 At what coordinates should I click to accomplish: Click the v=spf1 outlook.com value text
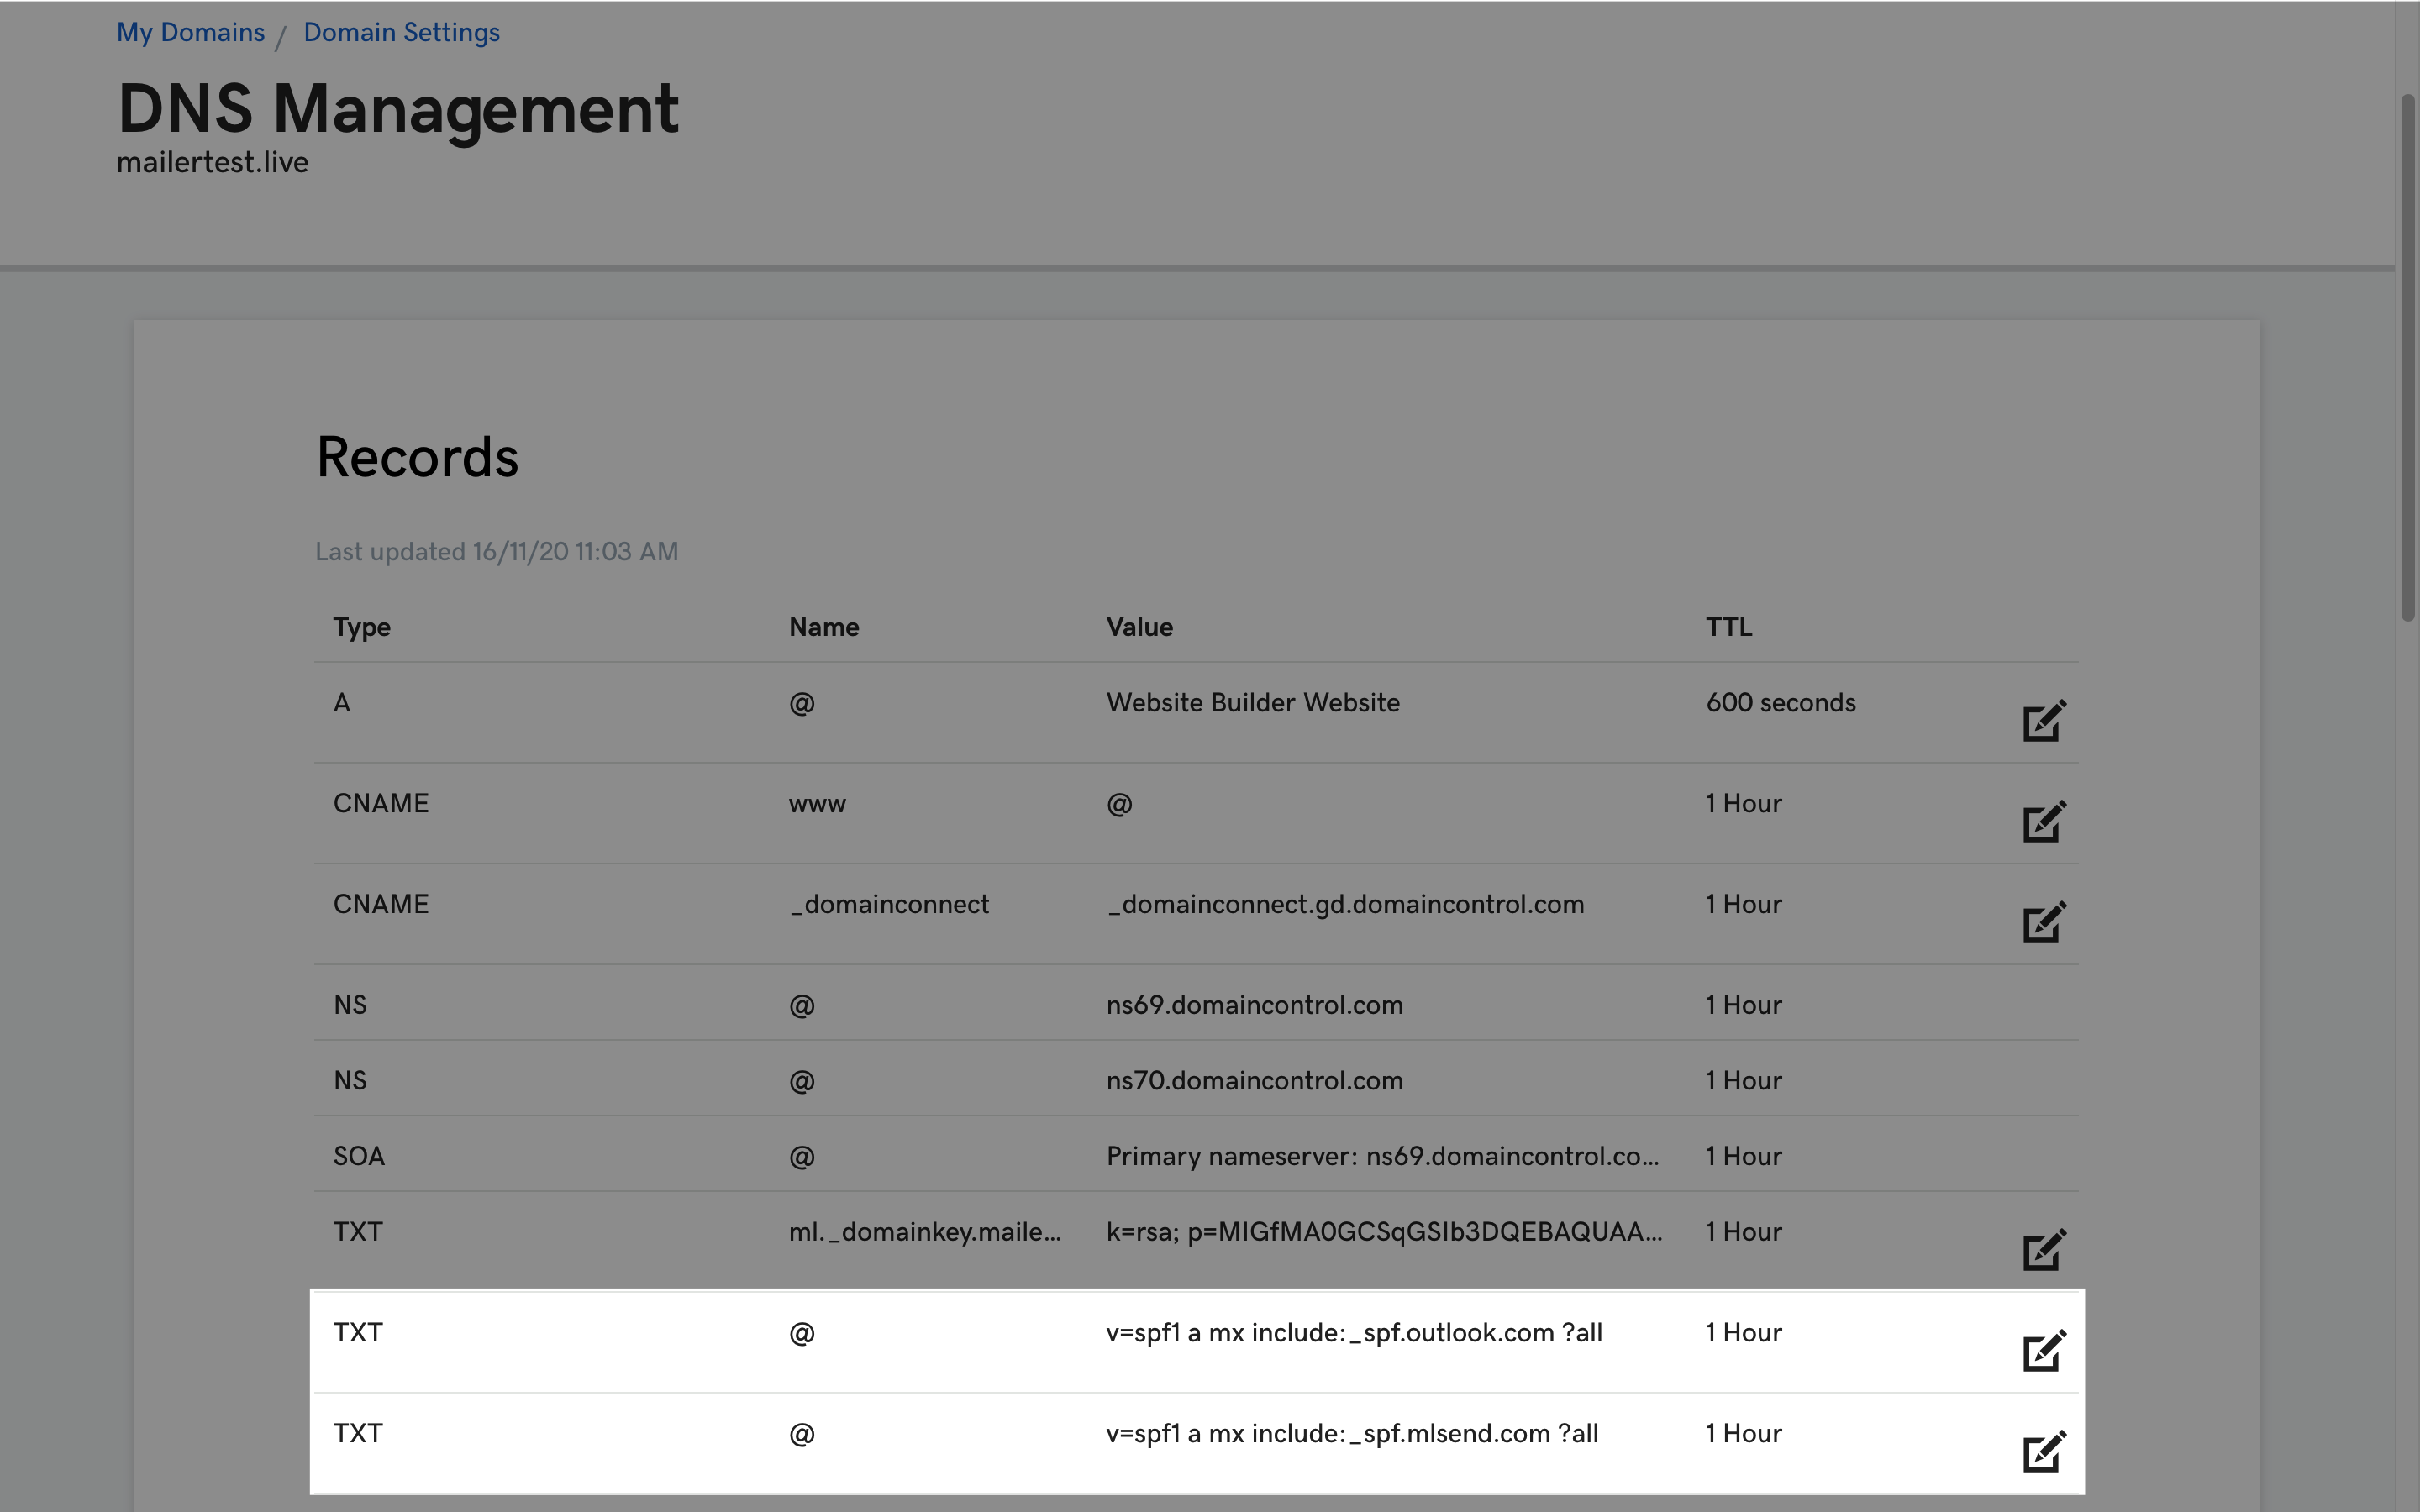(x=1353, y=1333)
